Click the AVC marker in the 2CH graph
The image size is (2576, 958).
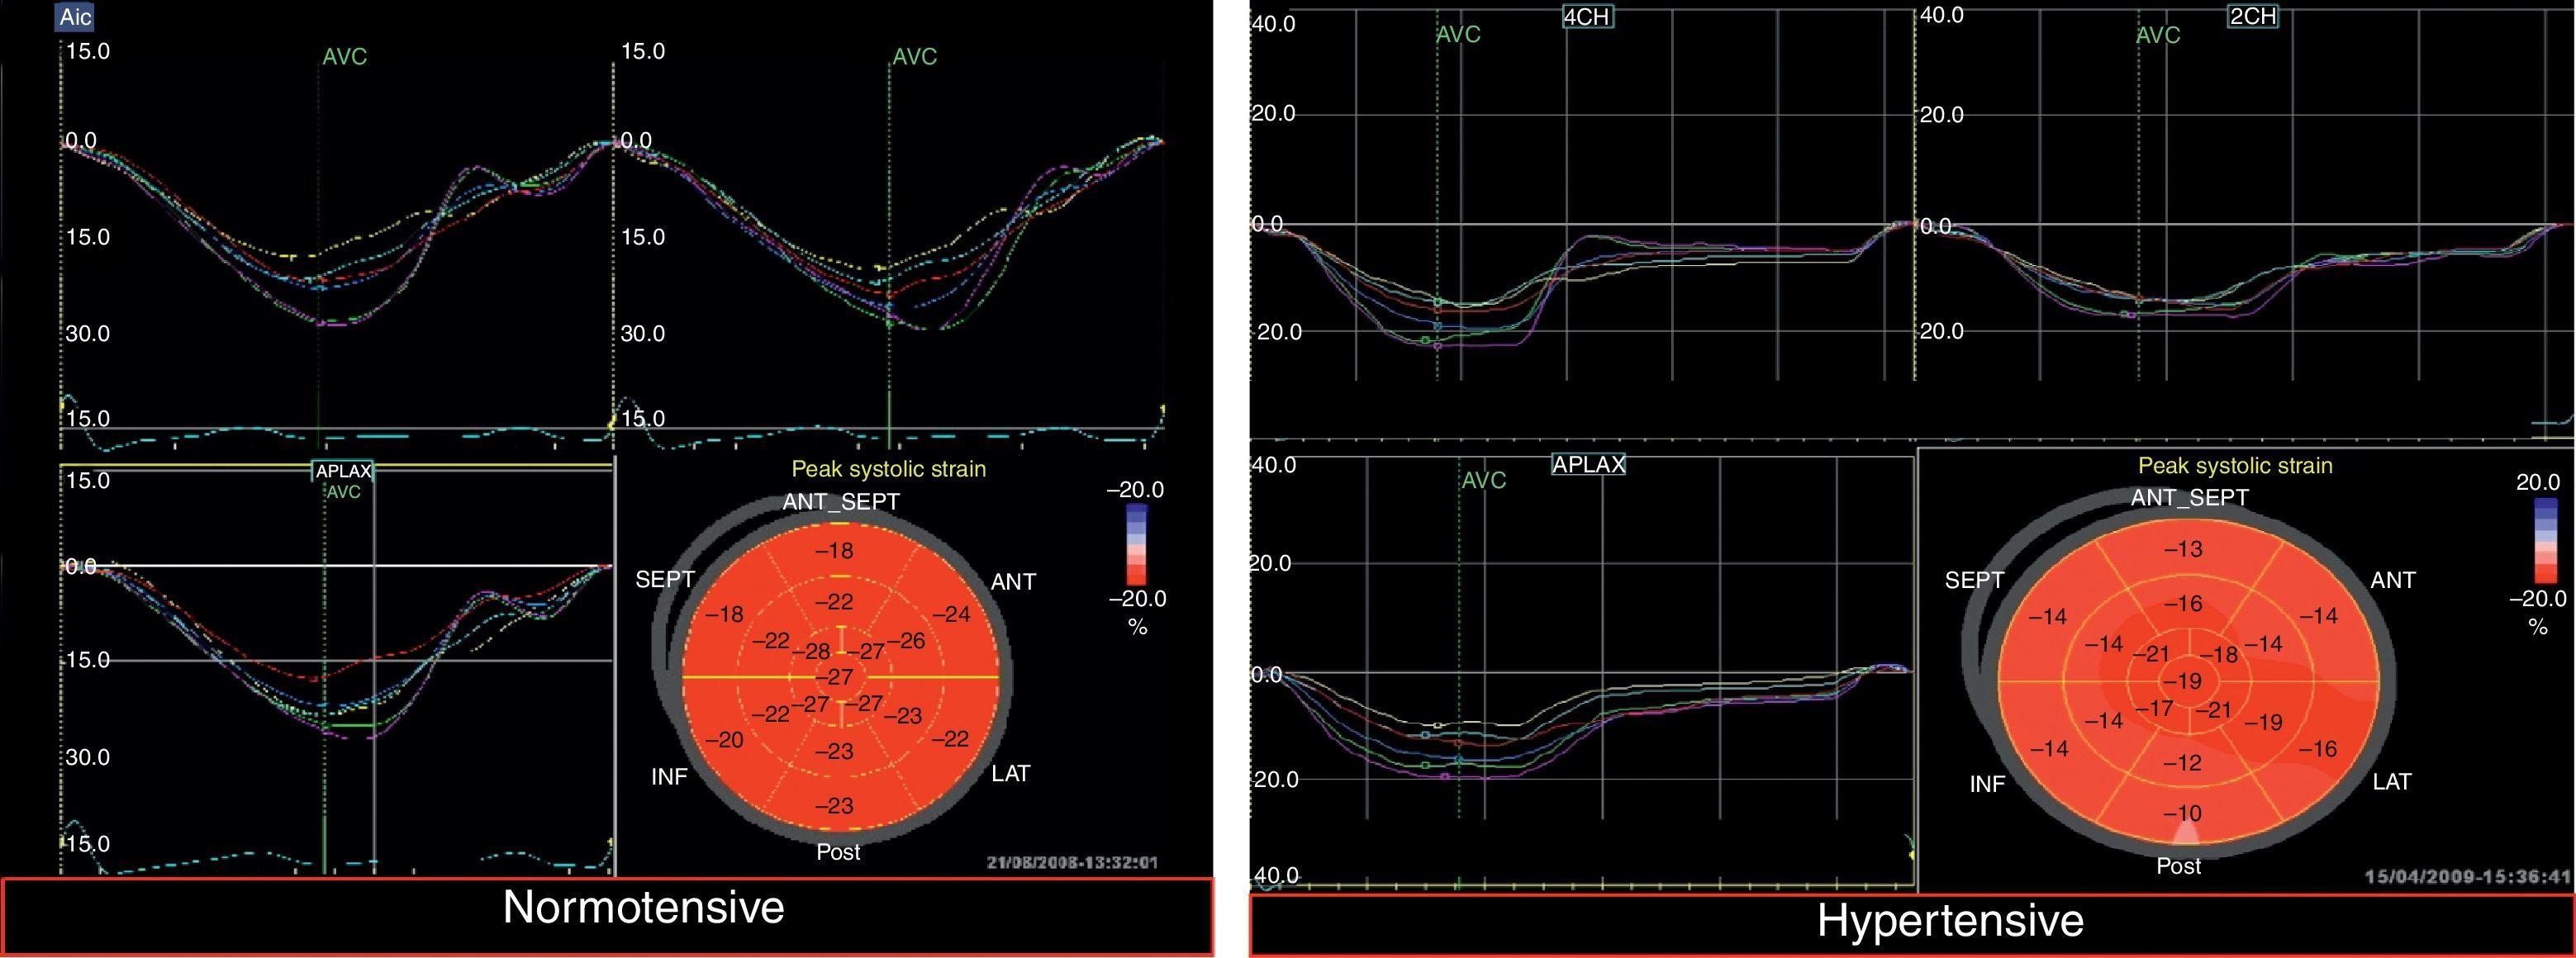point(2157,35)
